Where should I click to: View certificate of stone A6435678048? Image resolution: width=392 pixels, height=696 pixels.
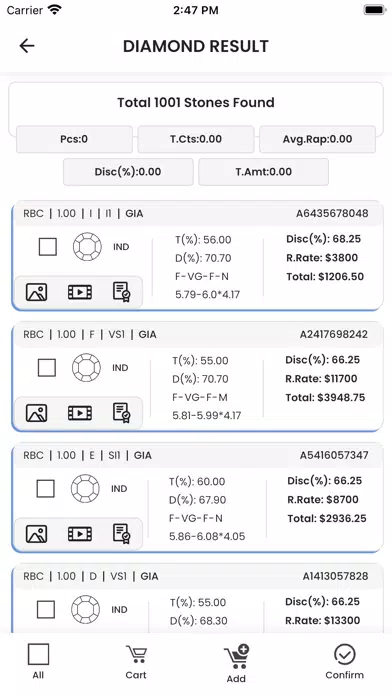(x=121, y=292)
